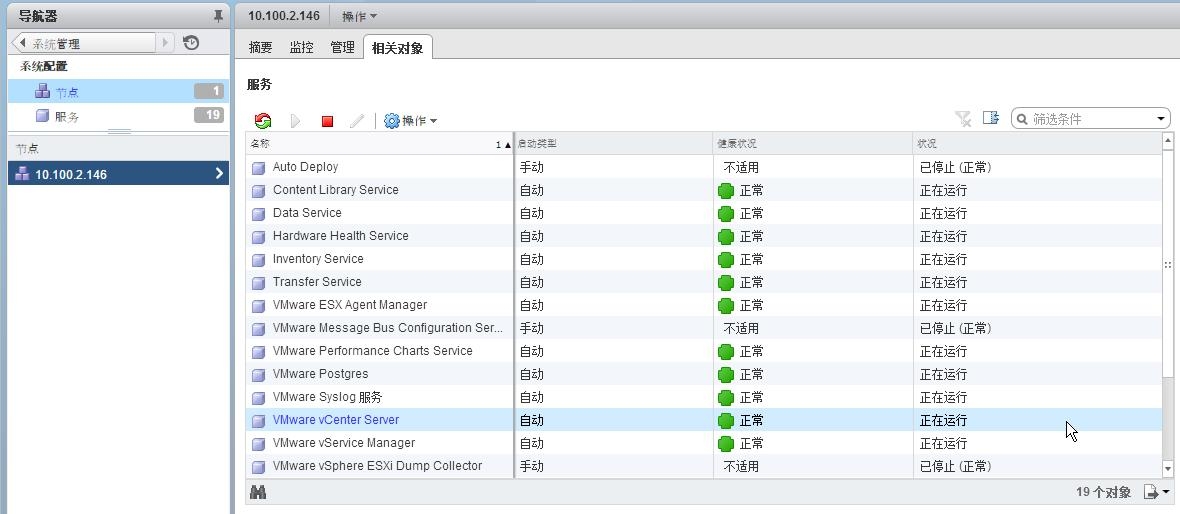Select VMware Performance Charts Service row
Viewport: 1180px width, 514px height.
[704, 351]
